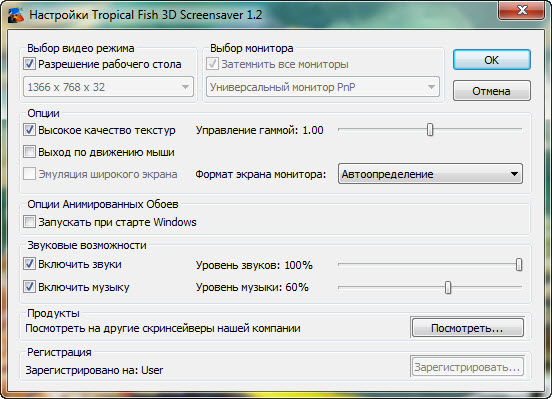Click the Формат экрана монитора label
Screen dimensions: 552x399
point(261,174)
